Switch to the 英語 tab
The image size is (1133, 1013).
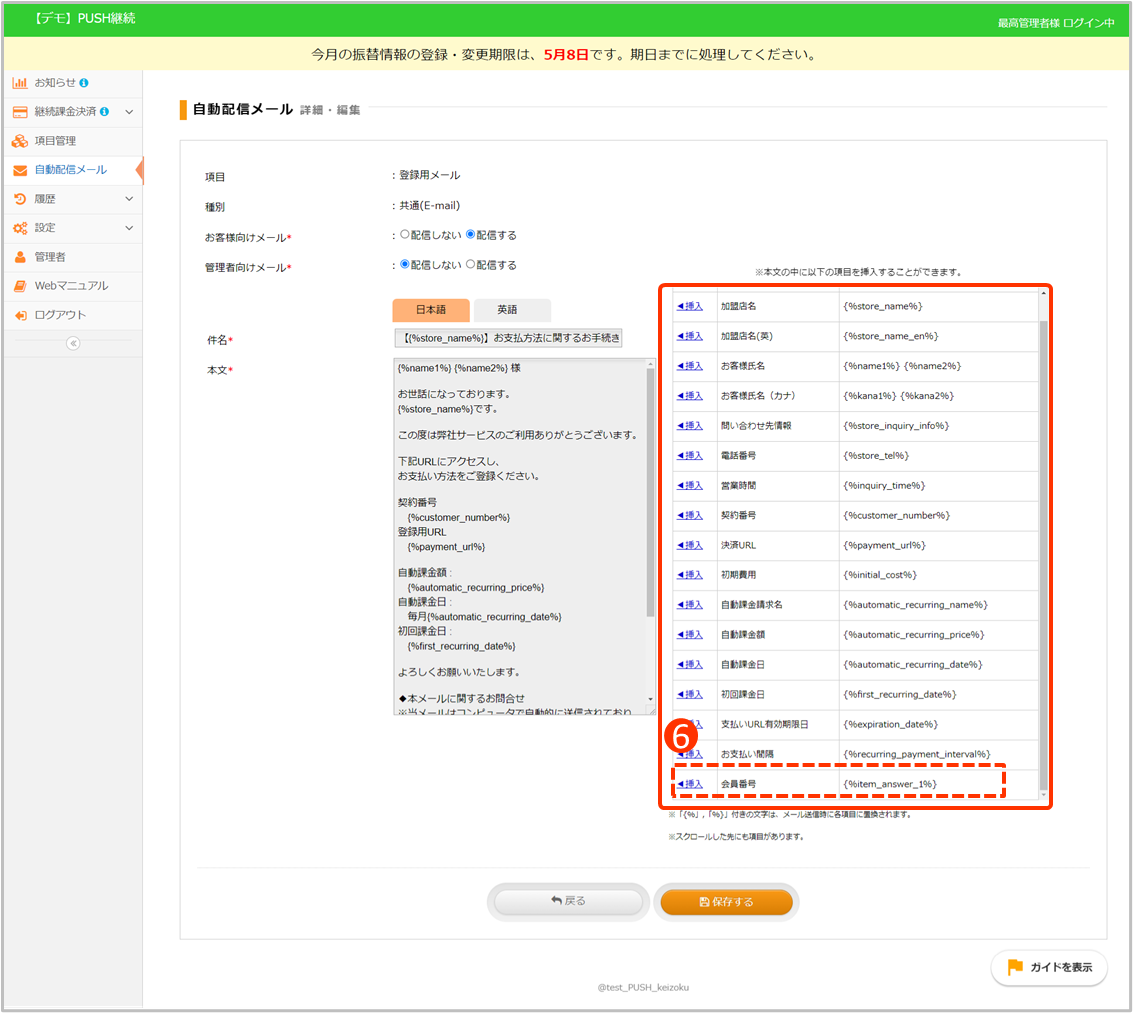[512, 310]
